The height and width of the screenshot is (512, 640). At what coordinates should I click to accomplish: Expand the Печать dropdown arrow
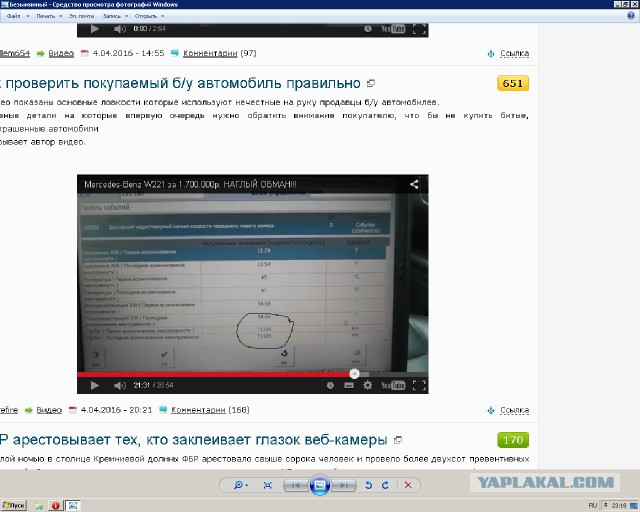[x=60, y=16]
